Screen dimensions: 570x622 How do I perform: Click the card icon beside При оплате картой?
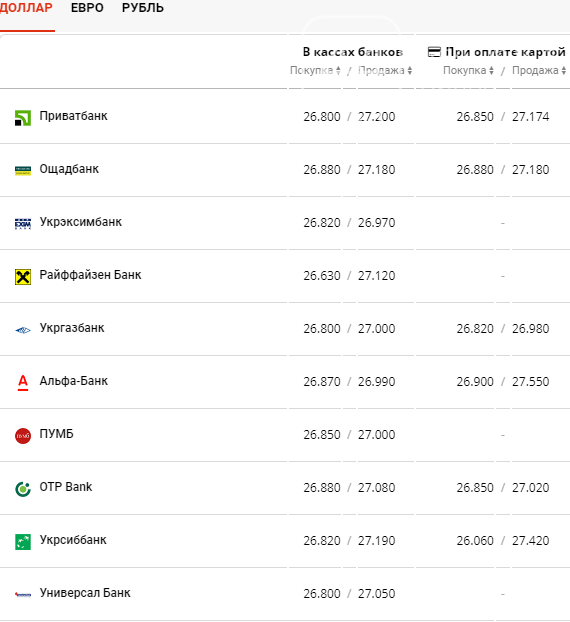pyautogui.click(x=434, y=52)
